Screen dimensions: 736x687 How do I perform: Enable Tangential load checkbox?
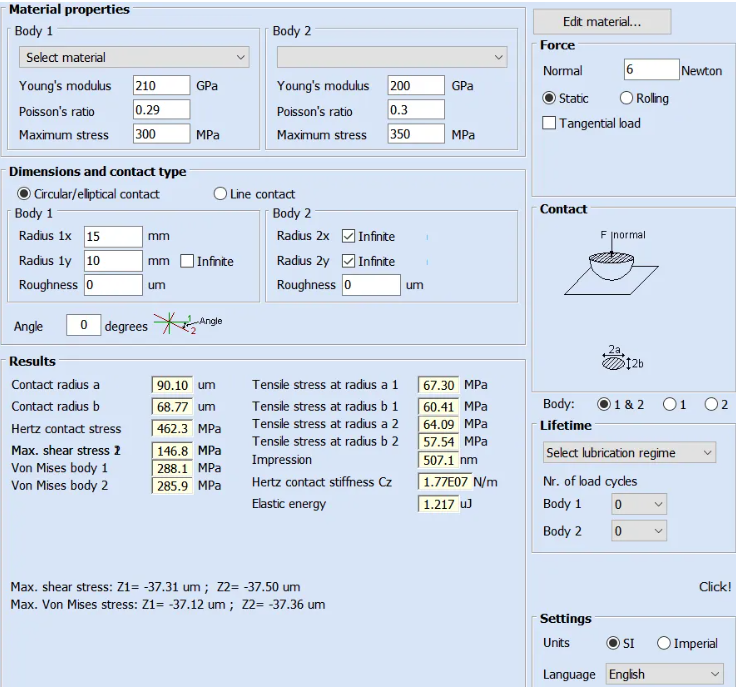coord(591,123)
